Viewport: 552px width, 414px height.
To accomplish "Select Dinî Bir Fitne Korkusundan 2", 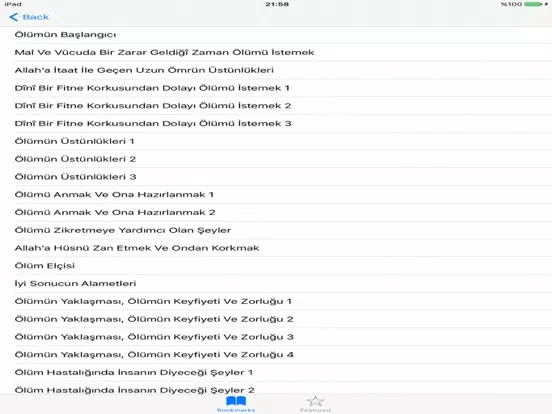I will (276, 106).
